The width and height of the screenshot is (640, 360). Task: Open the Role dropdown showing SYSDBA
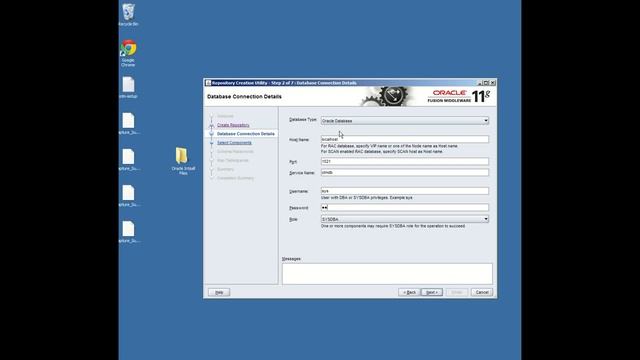click(x=404, y=219)
